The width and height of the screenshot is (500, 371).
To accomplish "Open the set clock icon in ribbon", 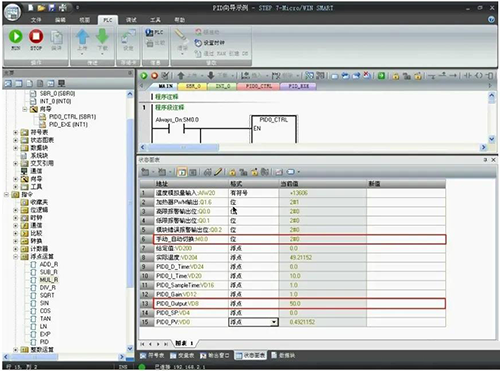I will pos(199,43).
